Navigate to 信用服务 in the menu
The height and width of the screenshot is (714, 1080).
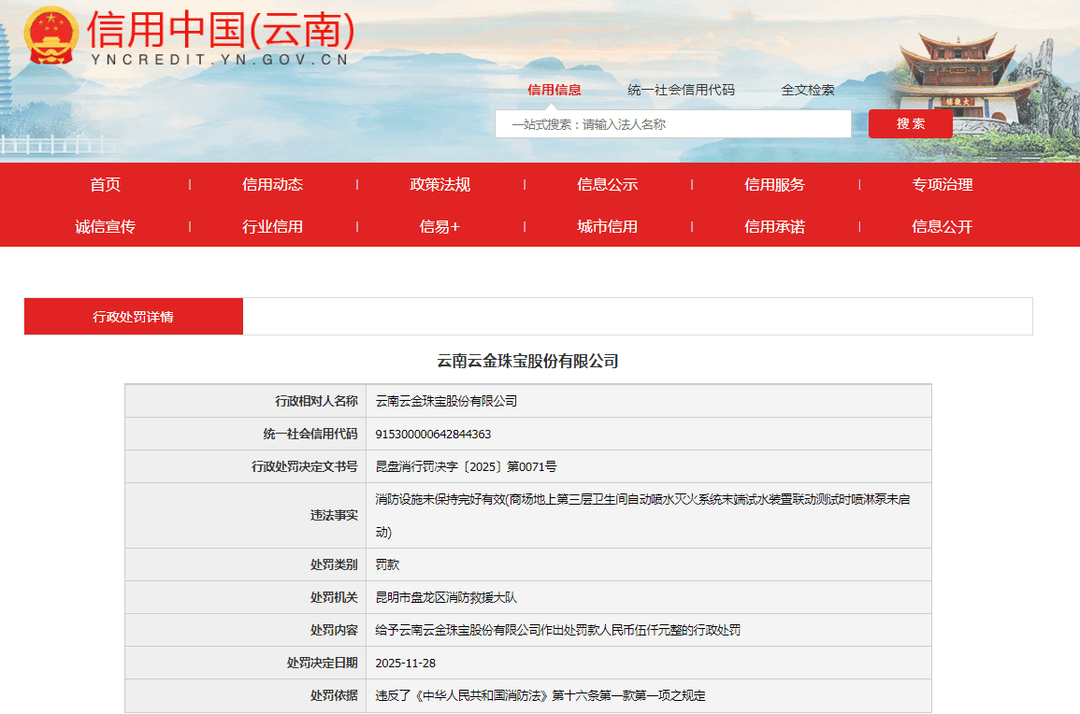[774, 185]
